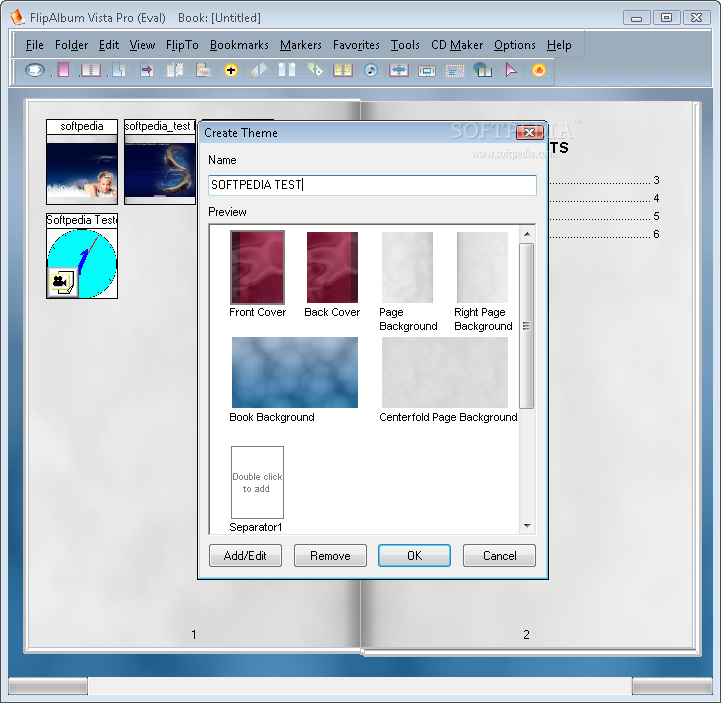Screen dimensions: 721x703
Task: Click the open notebook icon in toolbar
Action: [x=91, y=70]
